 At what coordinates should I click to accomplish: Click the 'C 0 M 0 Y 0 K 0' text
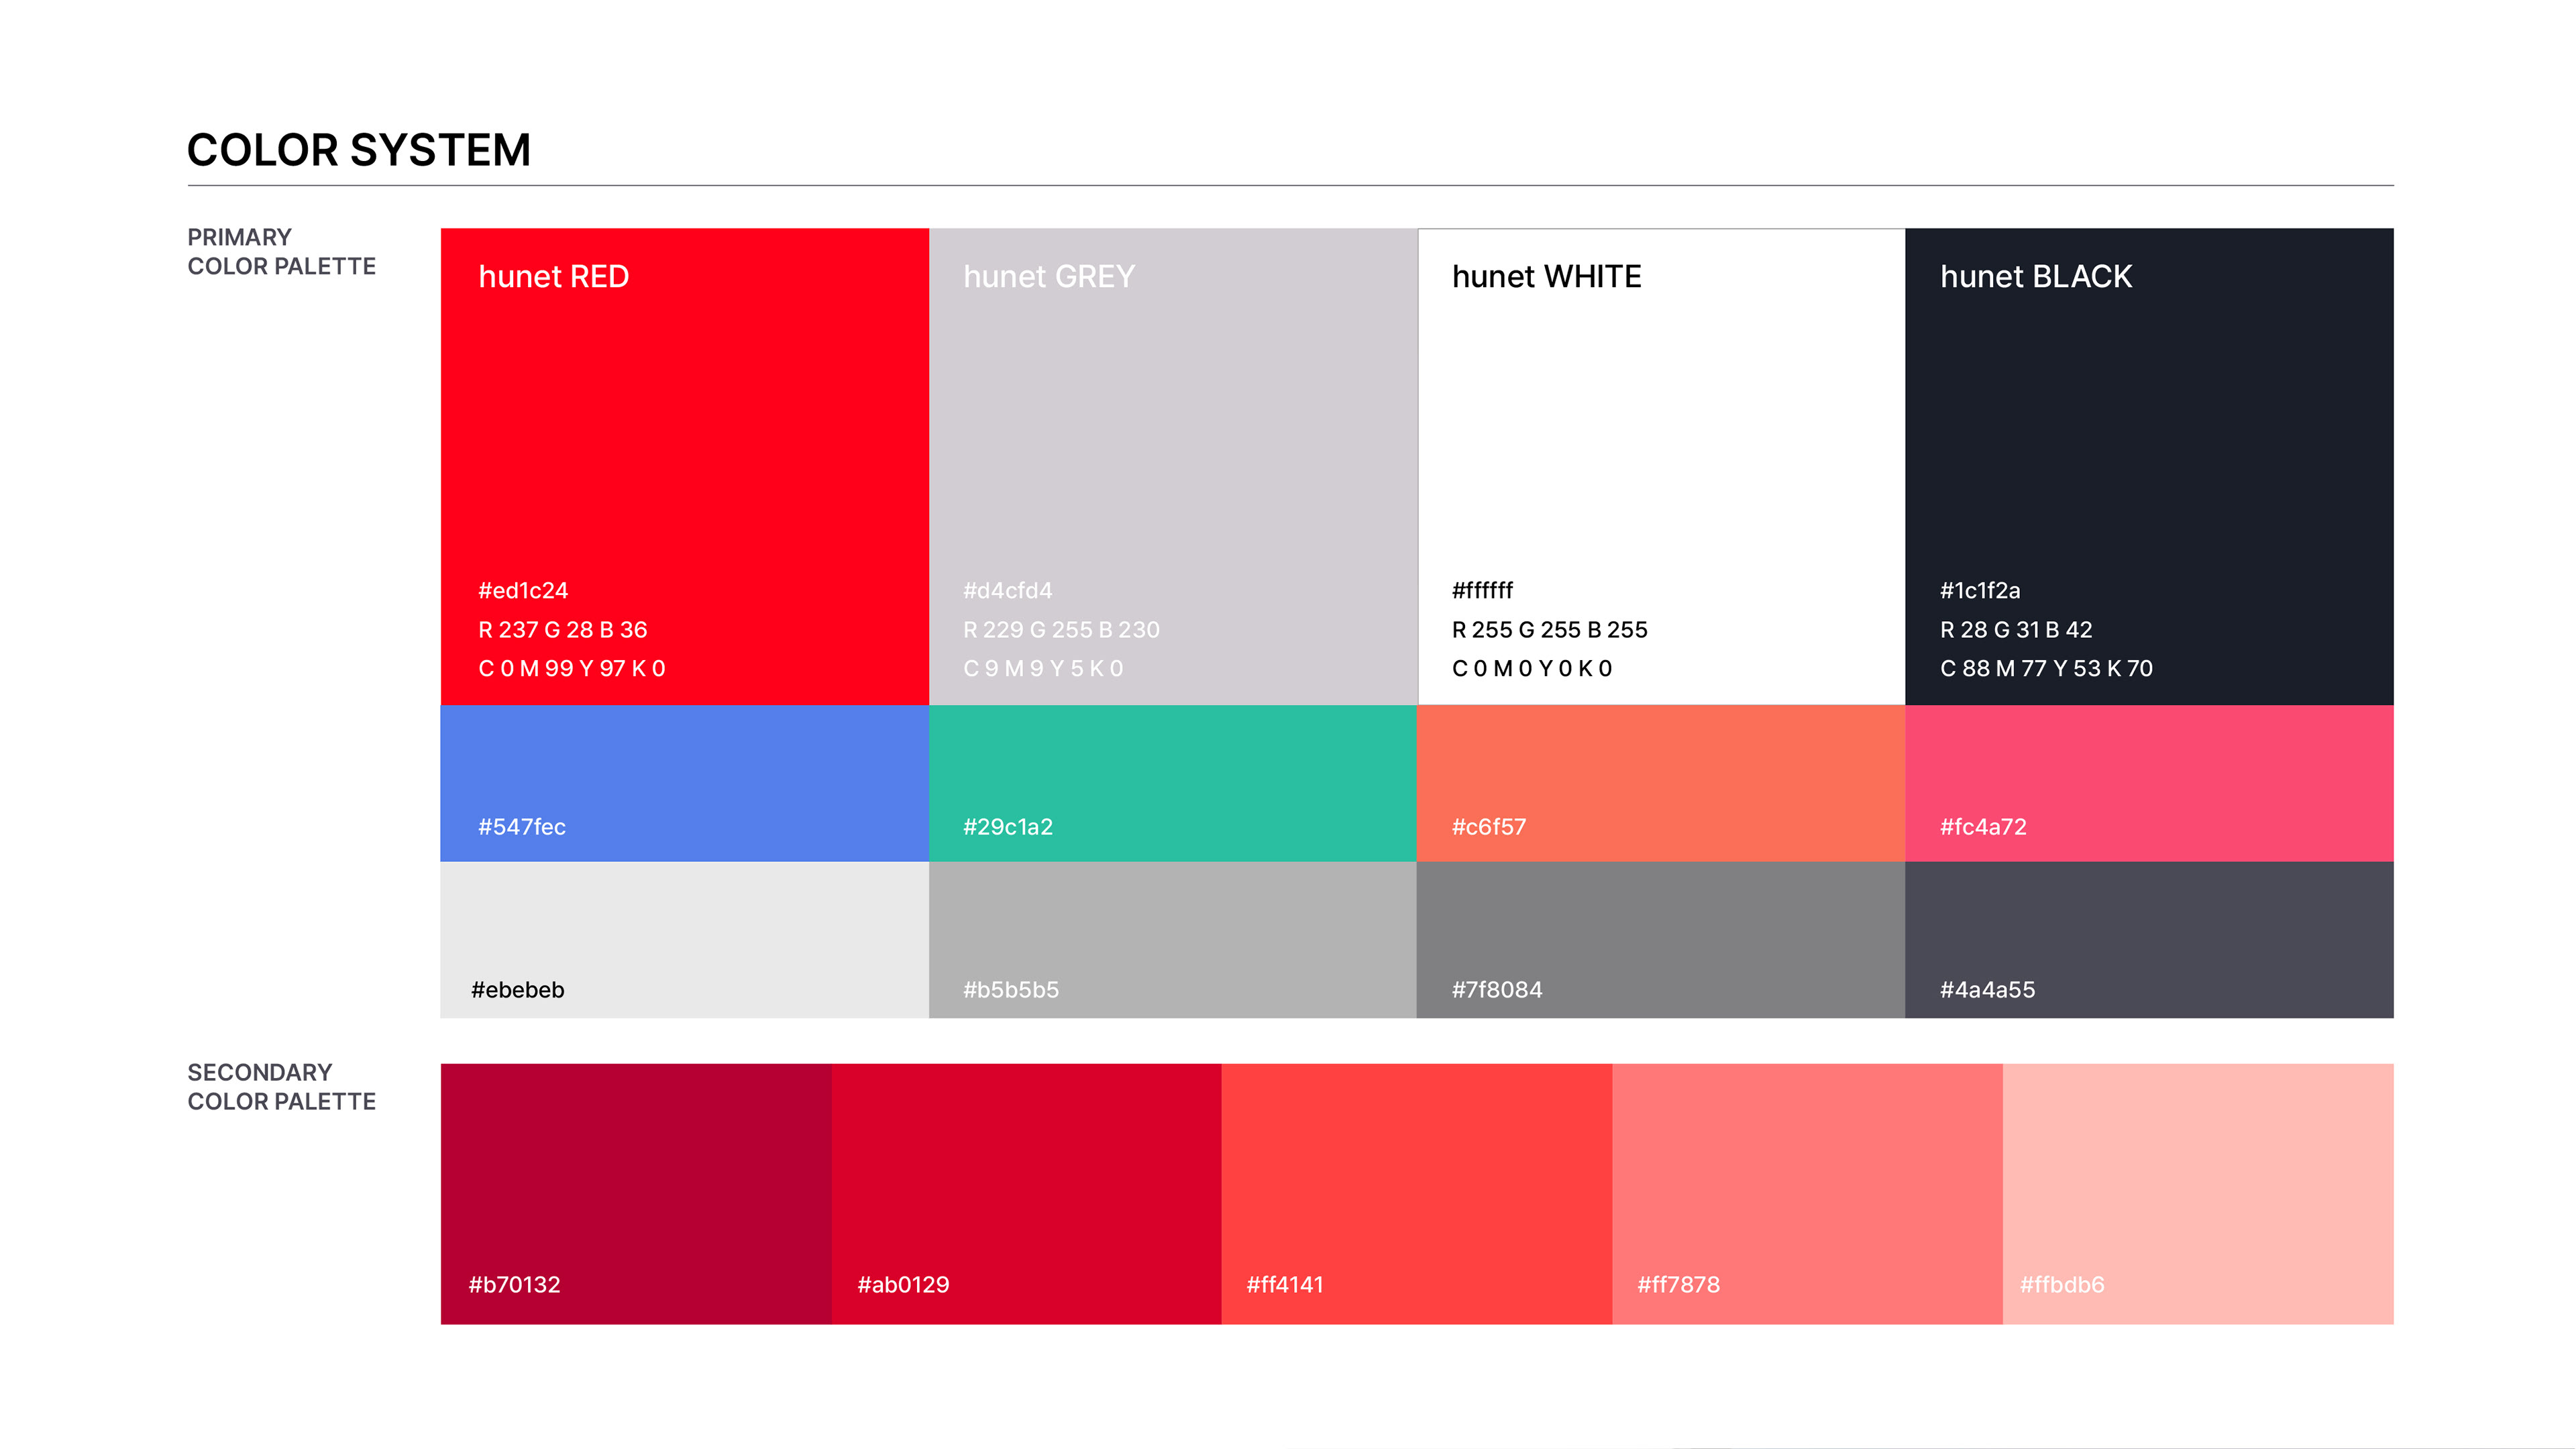click(1532, 668)
